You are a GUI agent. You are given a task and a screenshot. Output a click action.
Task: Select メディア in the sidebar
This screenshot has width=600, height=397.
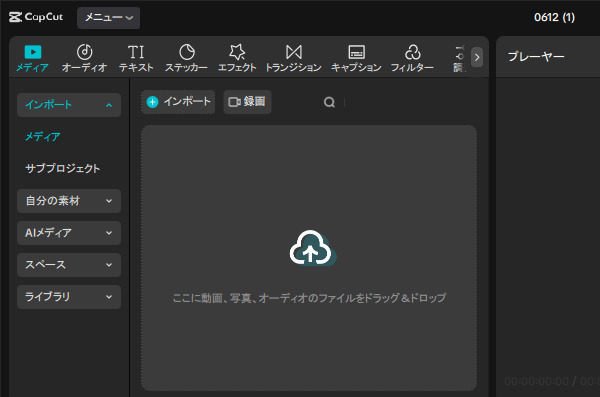(x=42, y=137)
